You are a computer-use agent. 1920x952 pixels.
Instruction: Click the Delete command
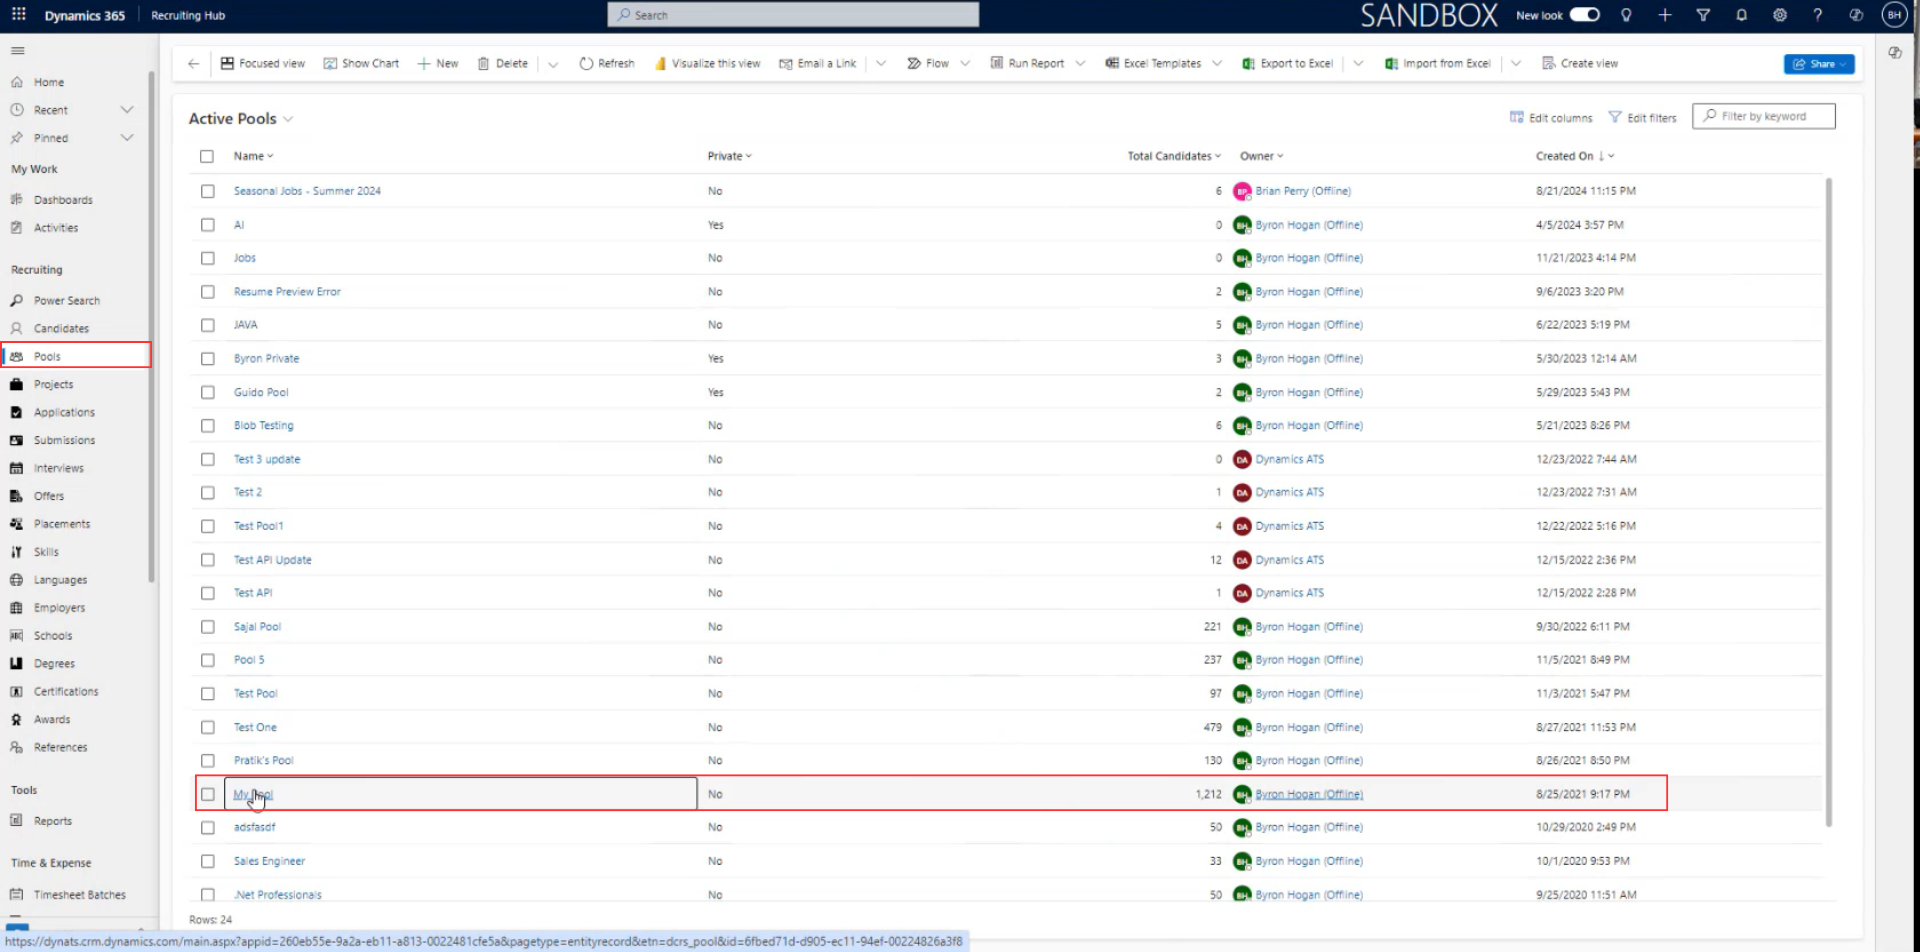(503, 63)
